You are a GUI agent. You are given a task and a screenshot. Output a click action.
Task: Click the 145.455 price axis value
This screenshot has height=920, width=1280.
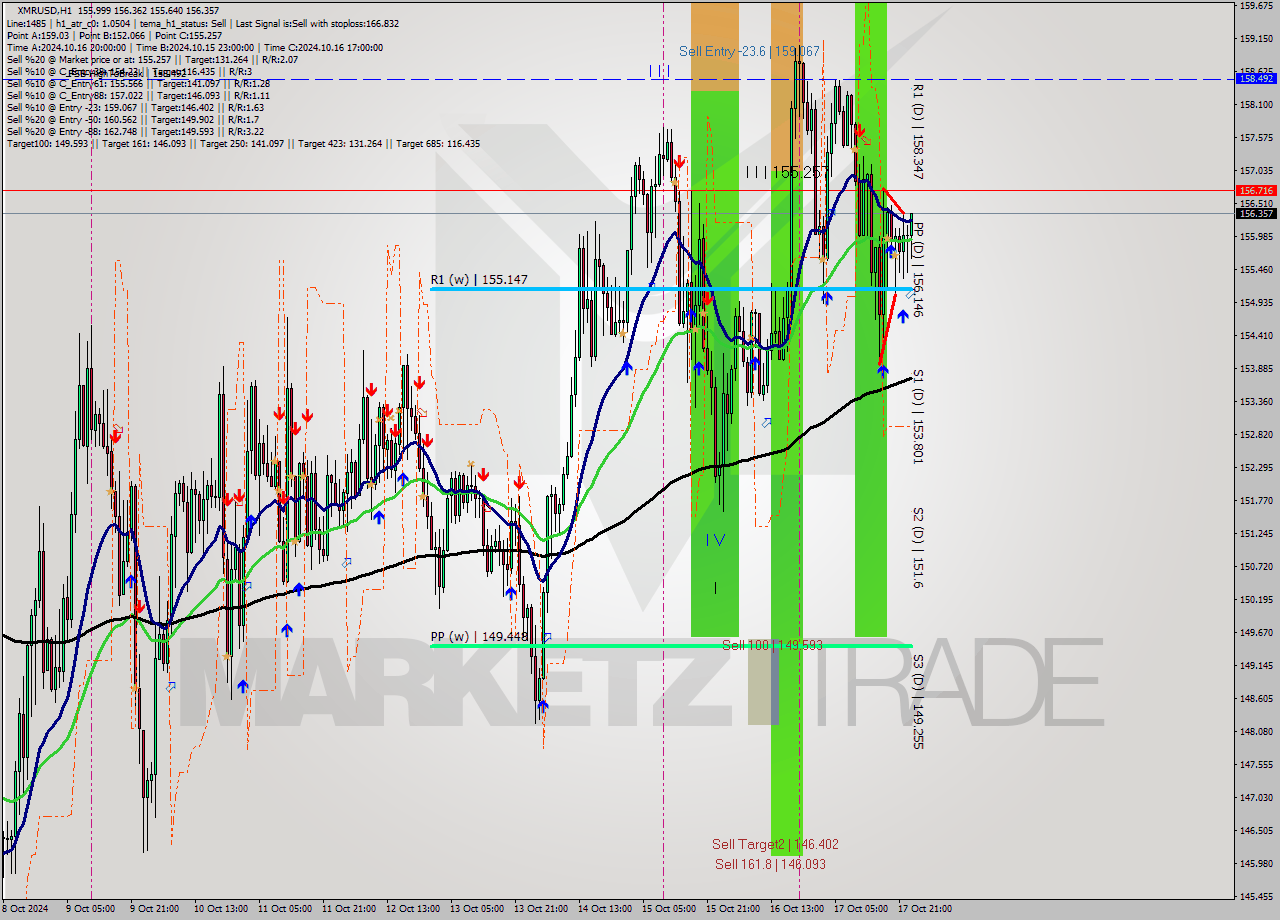[1256, 896]
